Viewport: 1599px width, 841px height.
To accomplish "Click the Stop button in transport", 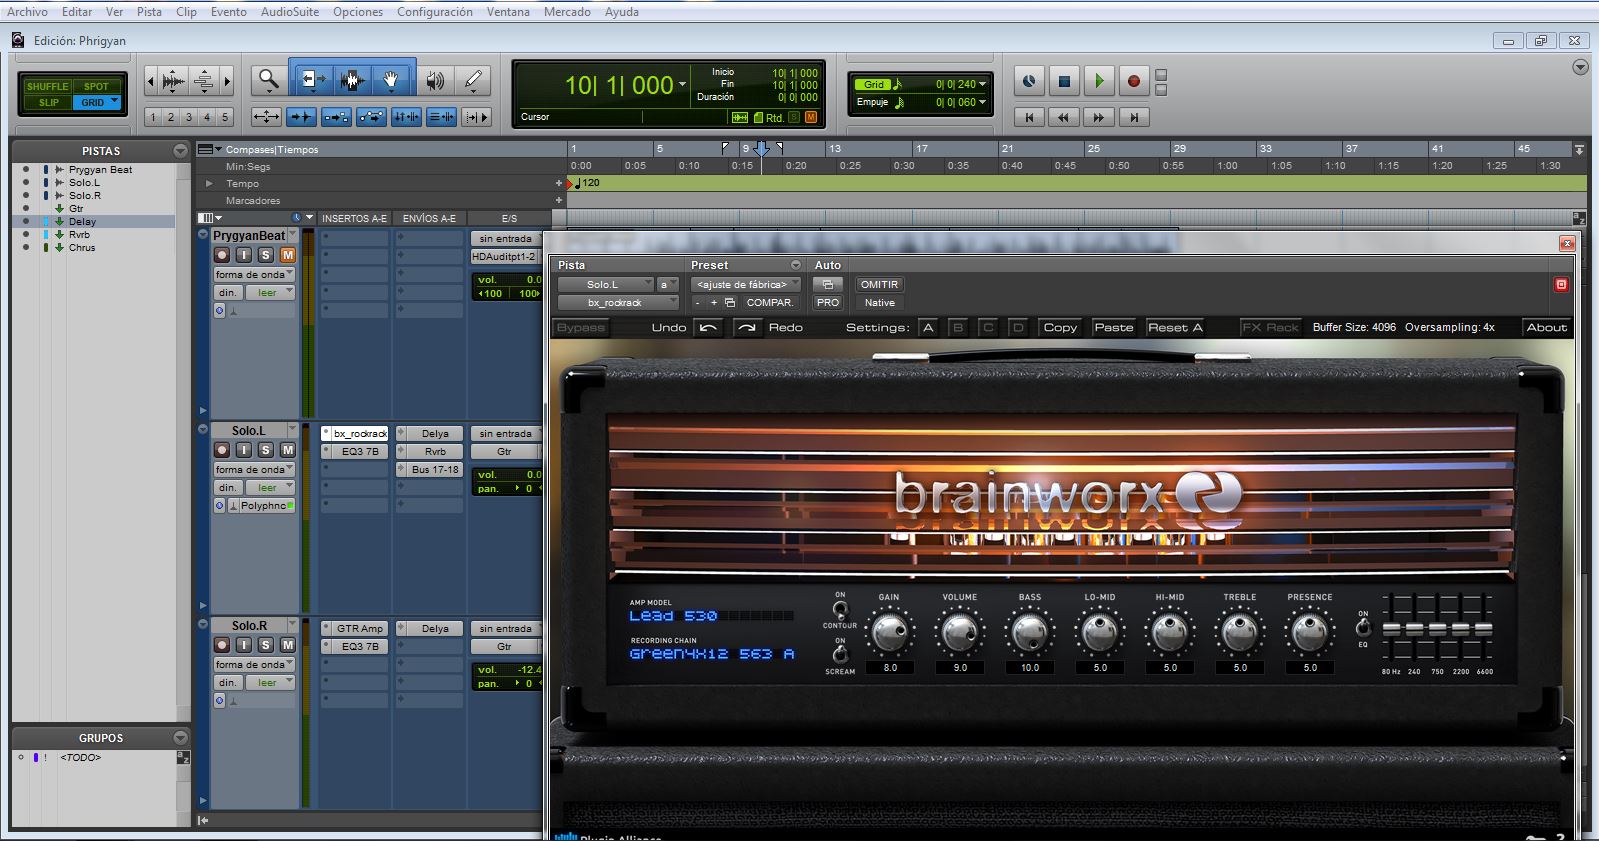I will [1064, 81].
